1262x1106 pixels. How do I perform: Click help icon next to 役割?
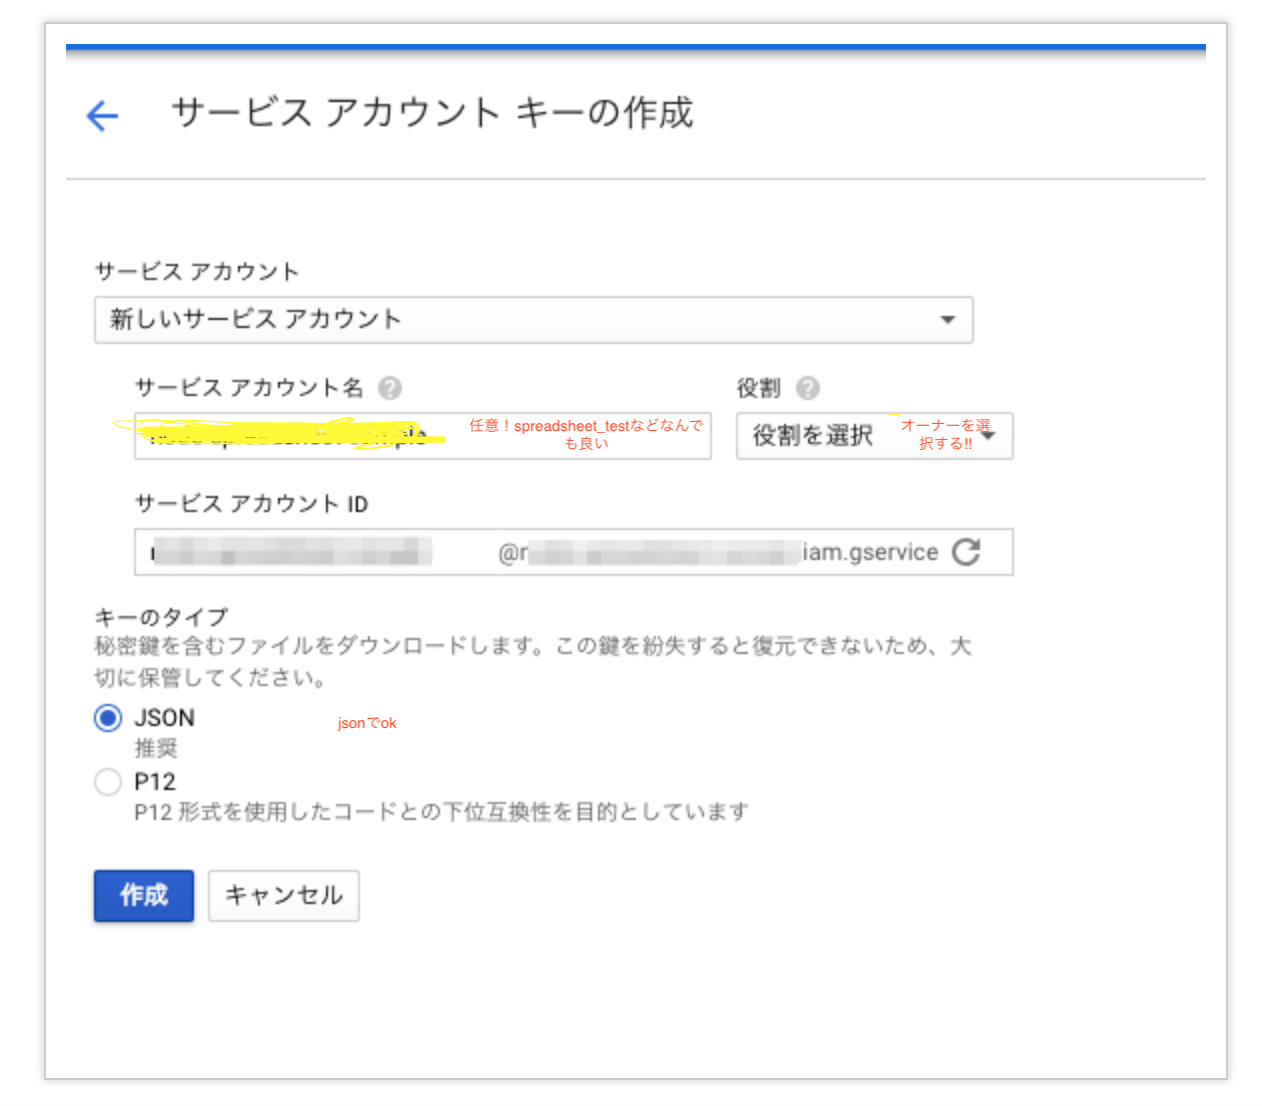point(808,388)
